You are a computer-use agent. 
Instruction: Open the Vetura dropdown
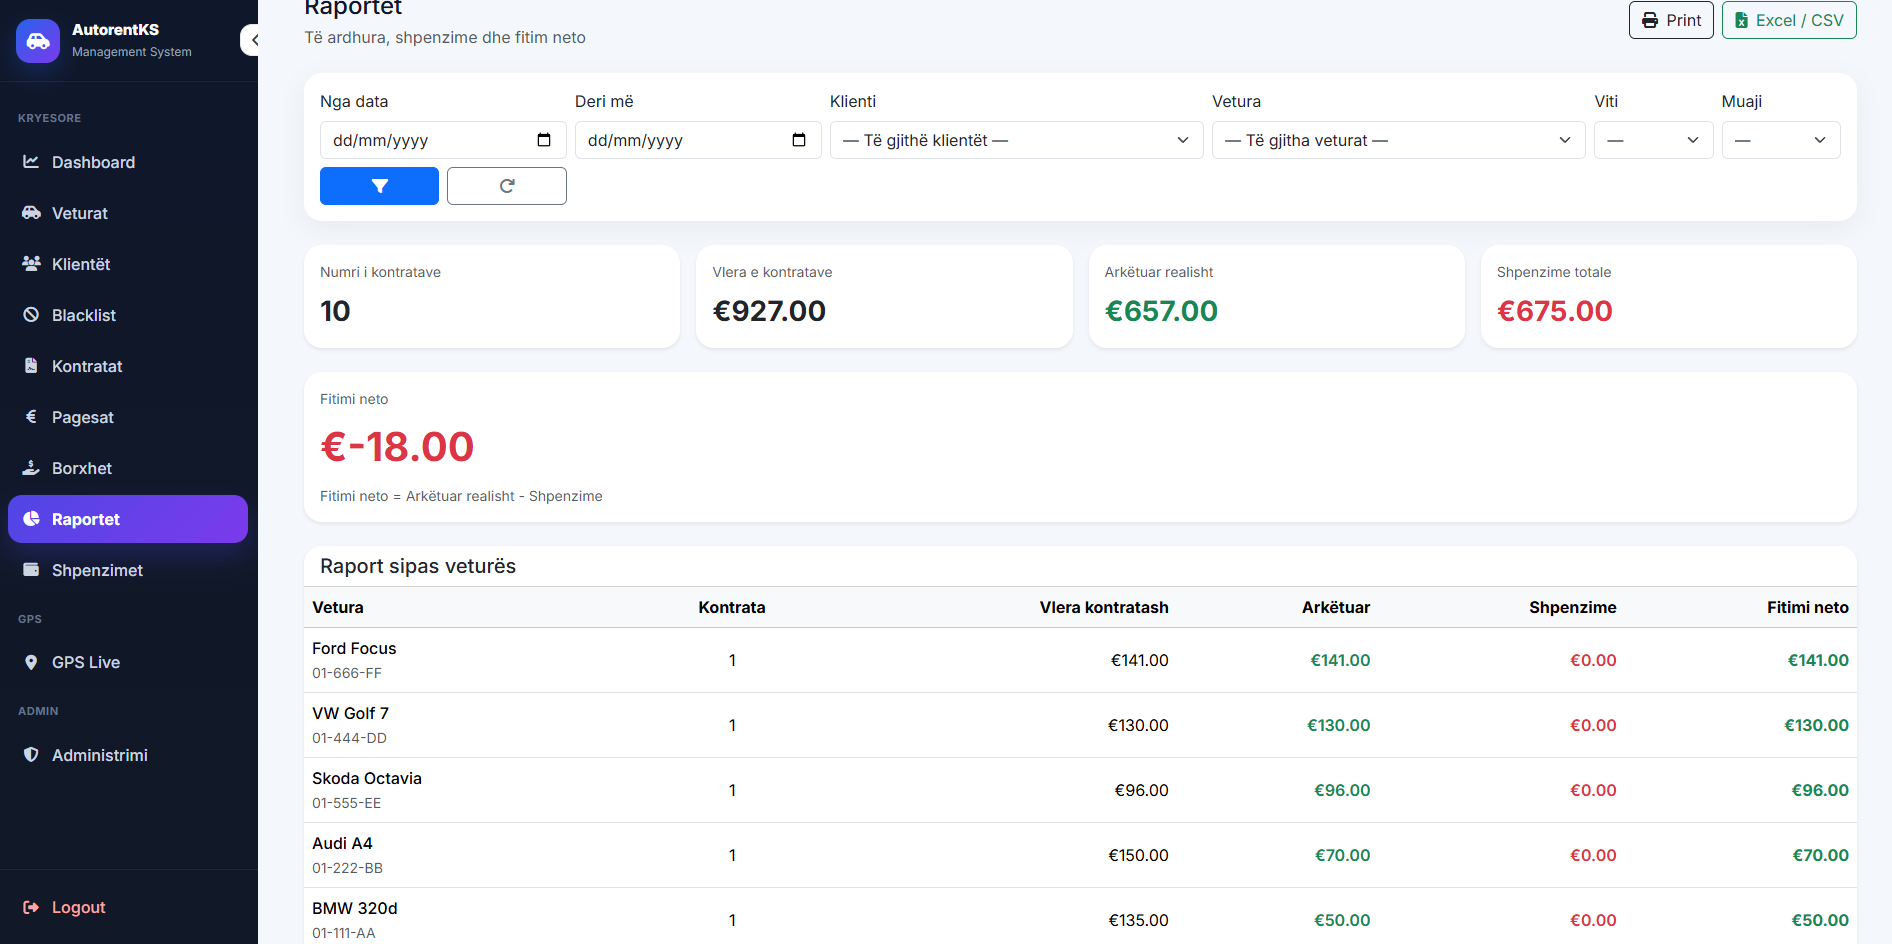(x=1398, y=140)
